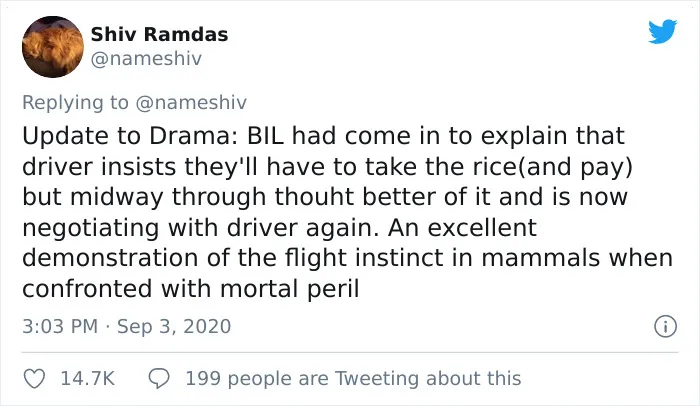Click the 3:03 PM timestamp
Screen dimensions: 700x406
(60, 326)
